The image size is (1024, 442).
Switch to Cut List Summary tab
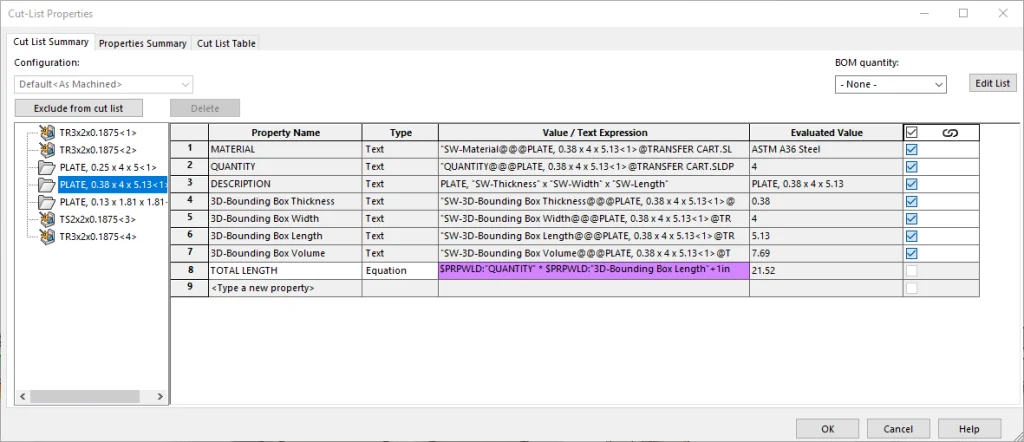tap(51, 42)
